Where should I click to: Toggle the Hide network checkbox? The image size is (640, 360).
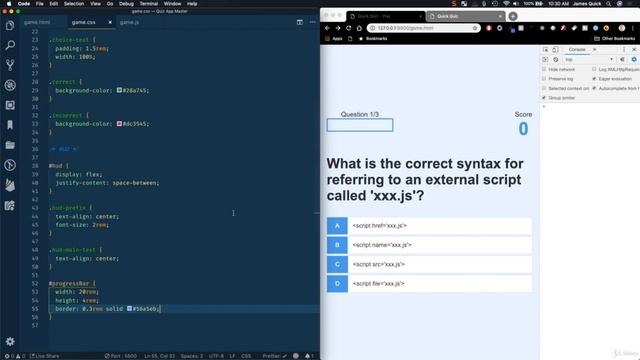544,69
